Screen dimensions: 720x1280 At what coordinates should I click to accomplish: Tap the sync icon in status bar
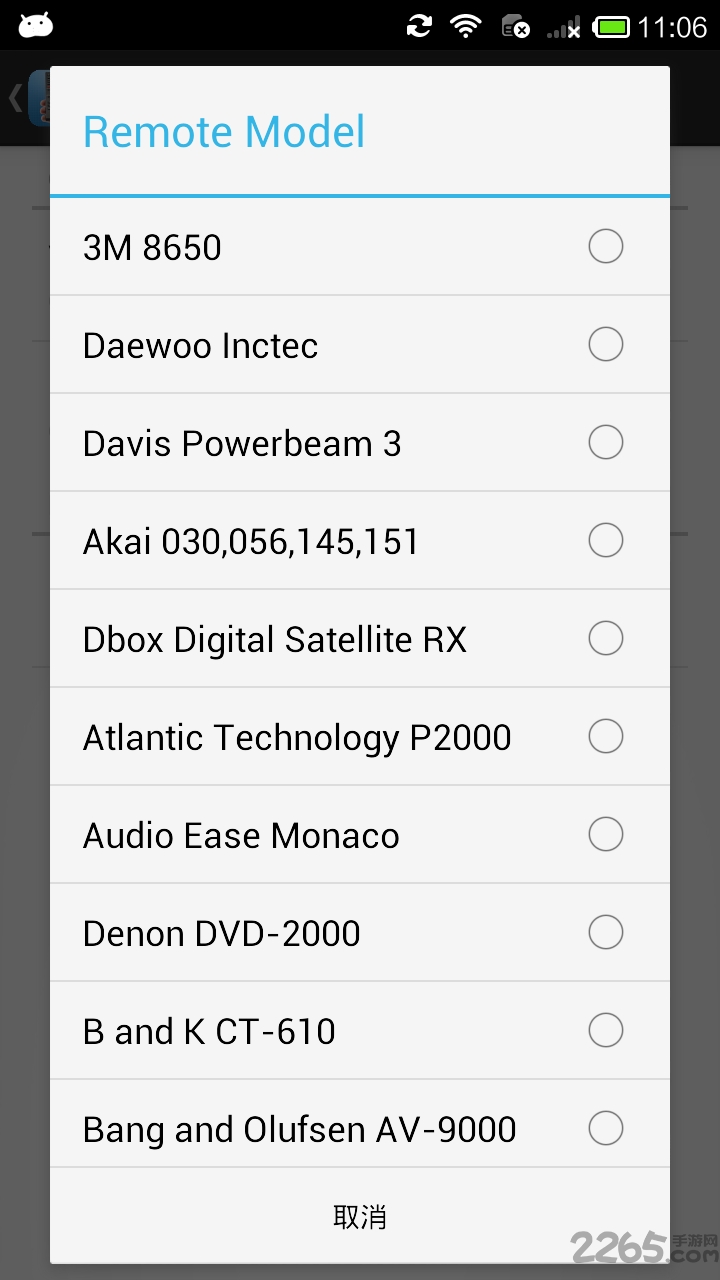[420, 26]
